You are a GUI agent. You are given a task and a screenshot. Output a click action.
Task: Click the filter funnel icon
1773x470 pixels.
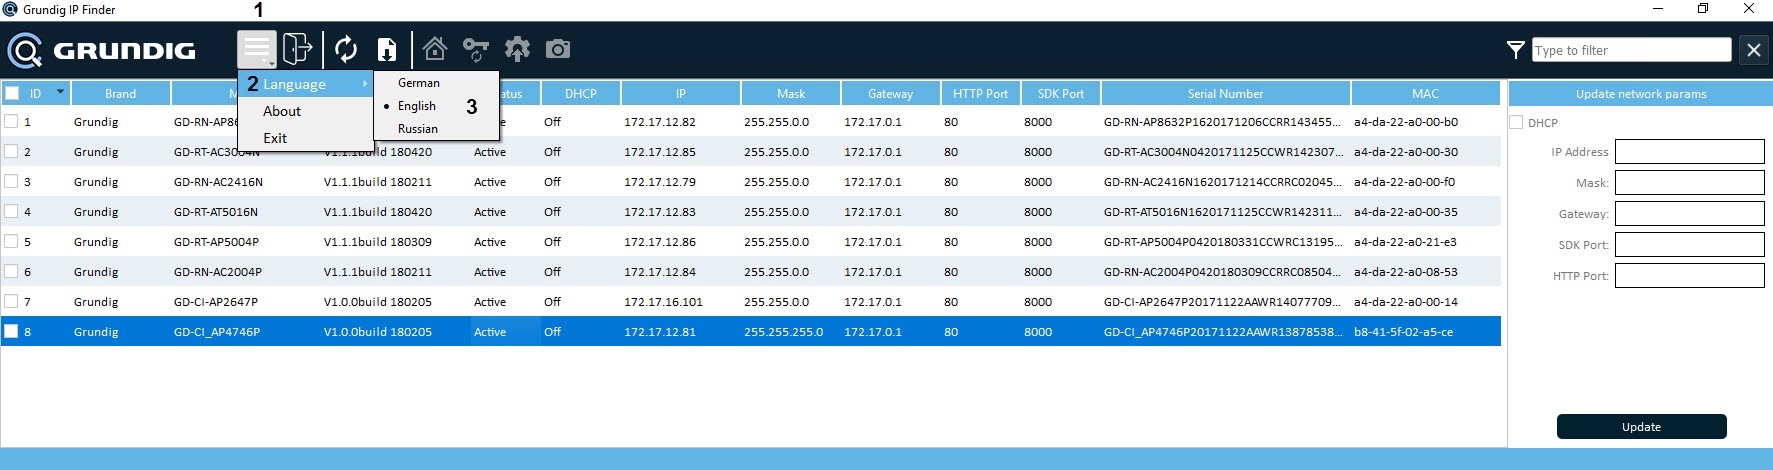click(x=1516, y=50)
